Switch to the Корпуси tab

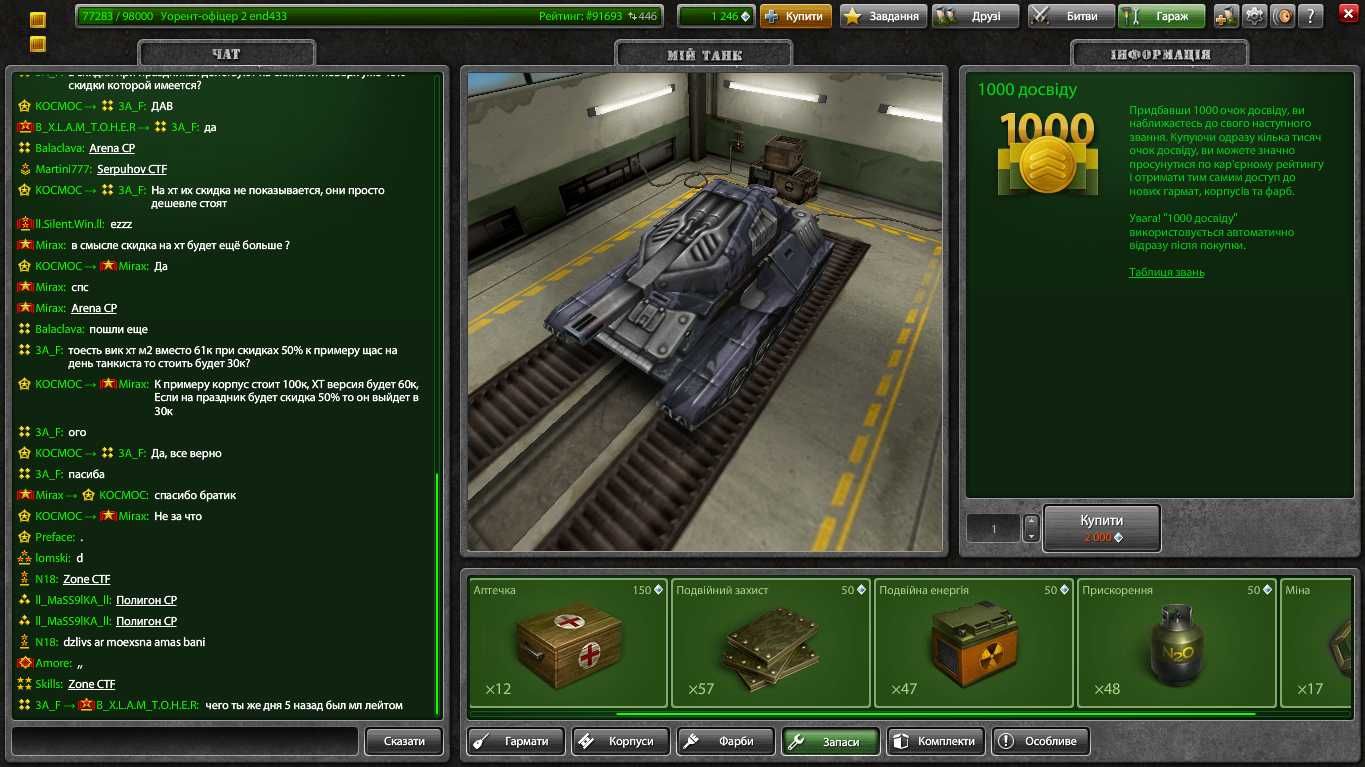(x=619, y=741)
